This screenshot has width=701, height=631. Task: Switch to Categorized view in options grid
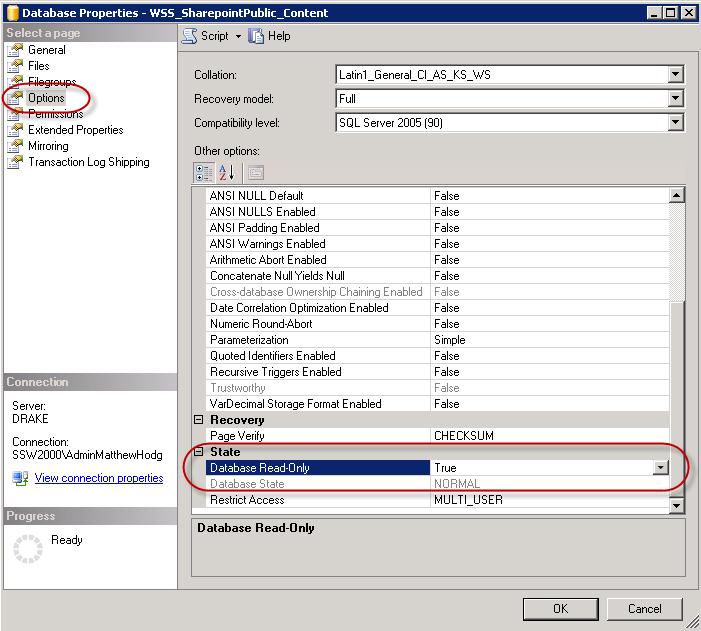[203, 172]
